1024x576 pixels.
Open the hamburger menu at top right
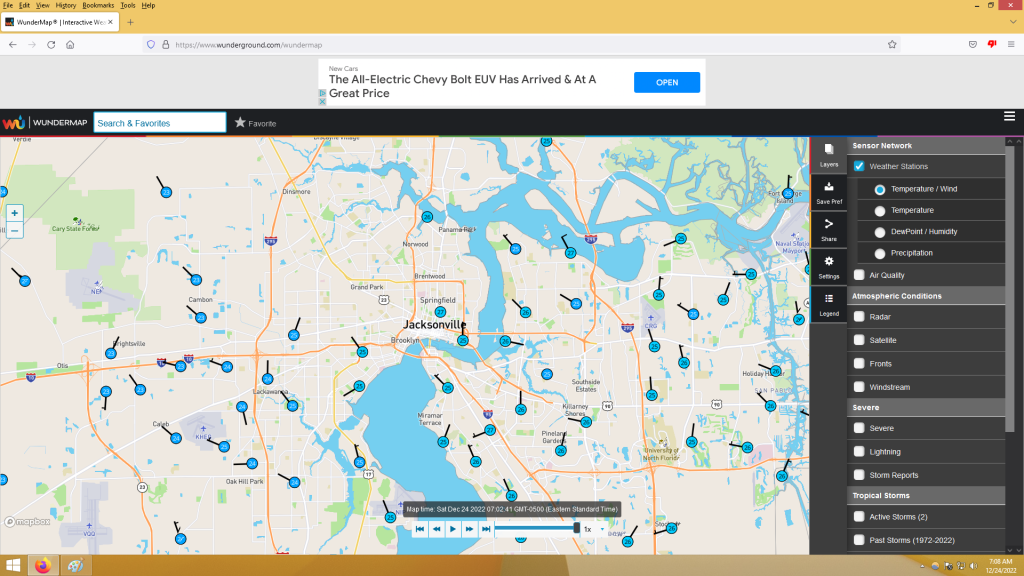(1009, 117)
